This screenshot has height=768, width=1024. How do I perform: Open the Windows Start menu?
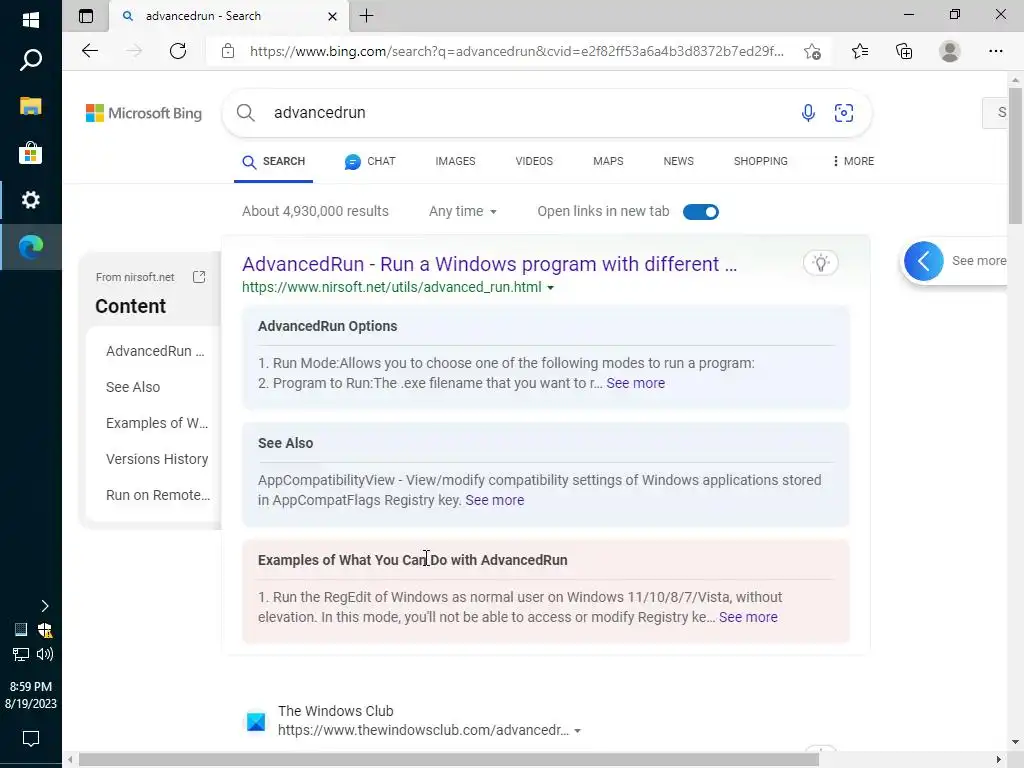[x=31, y=20]
